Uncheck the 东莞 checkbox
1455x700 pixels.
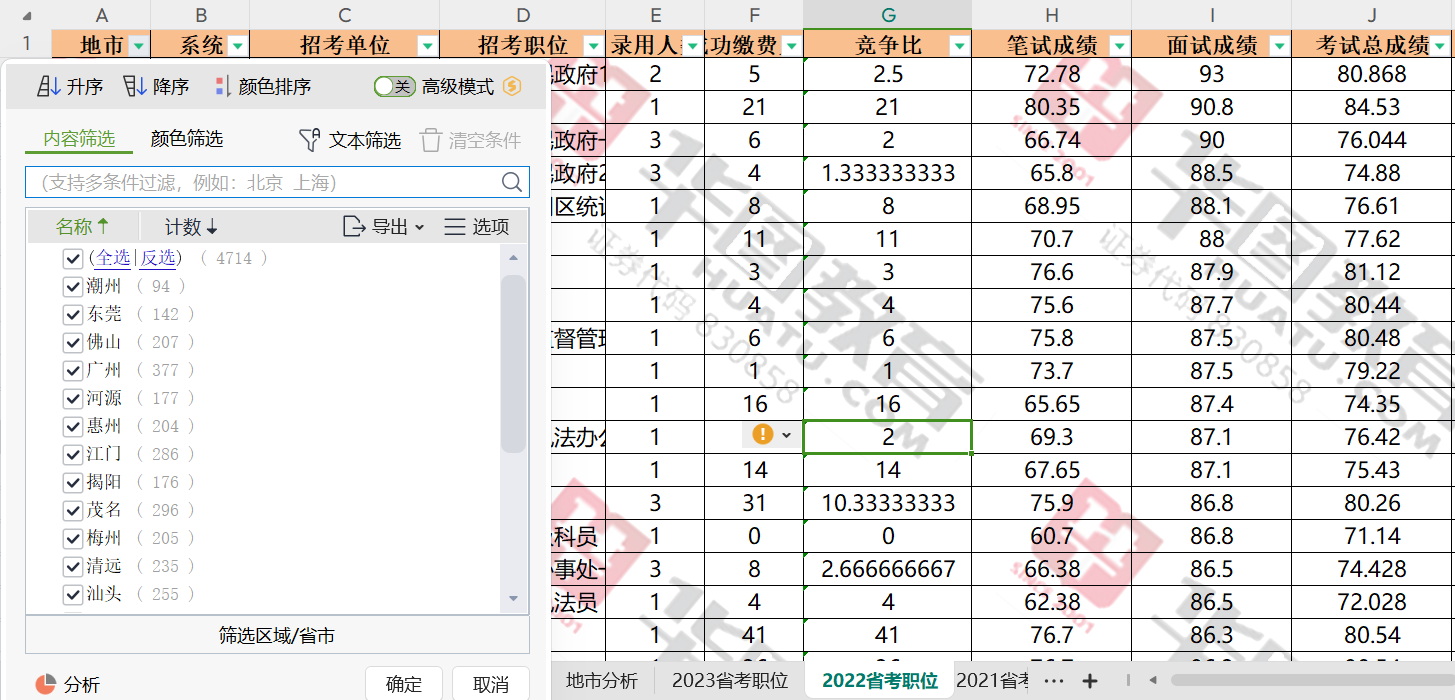(x=72, y=314)
